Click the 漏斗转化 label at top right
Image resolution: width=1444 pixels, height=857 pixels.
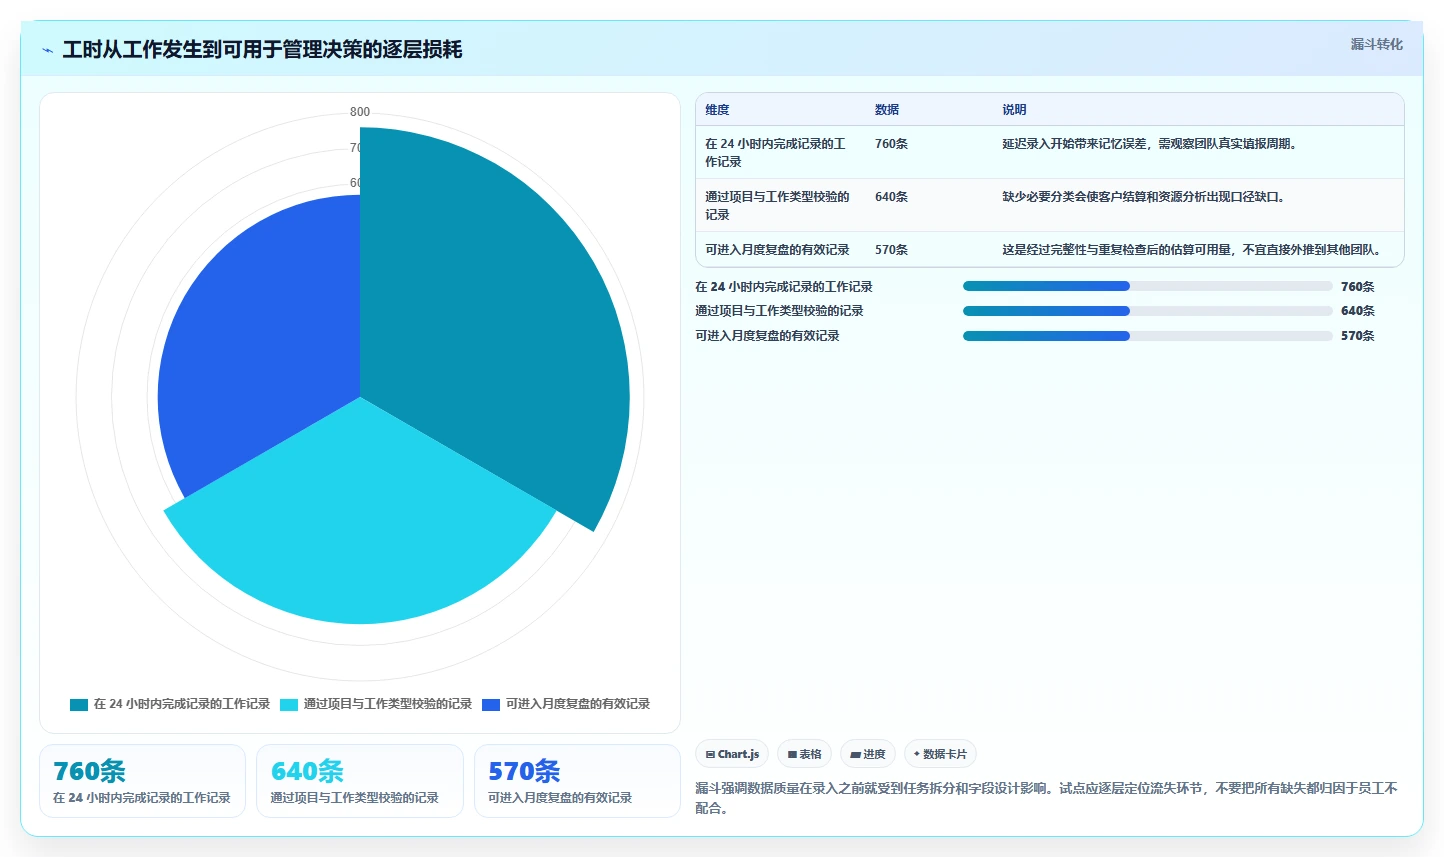pyautogui.click(x=1376, y=44)
